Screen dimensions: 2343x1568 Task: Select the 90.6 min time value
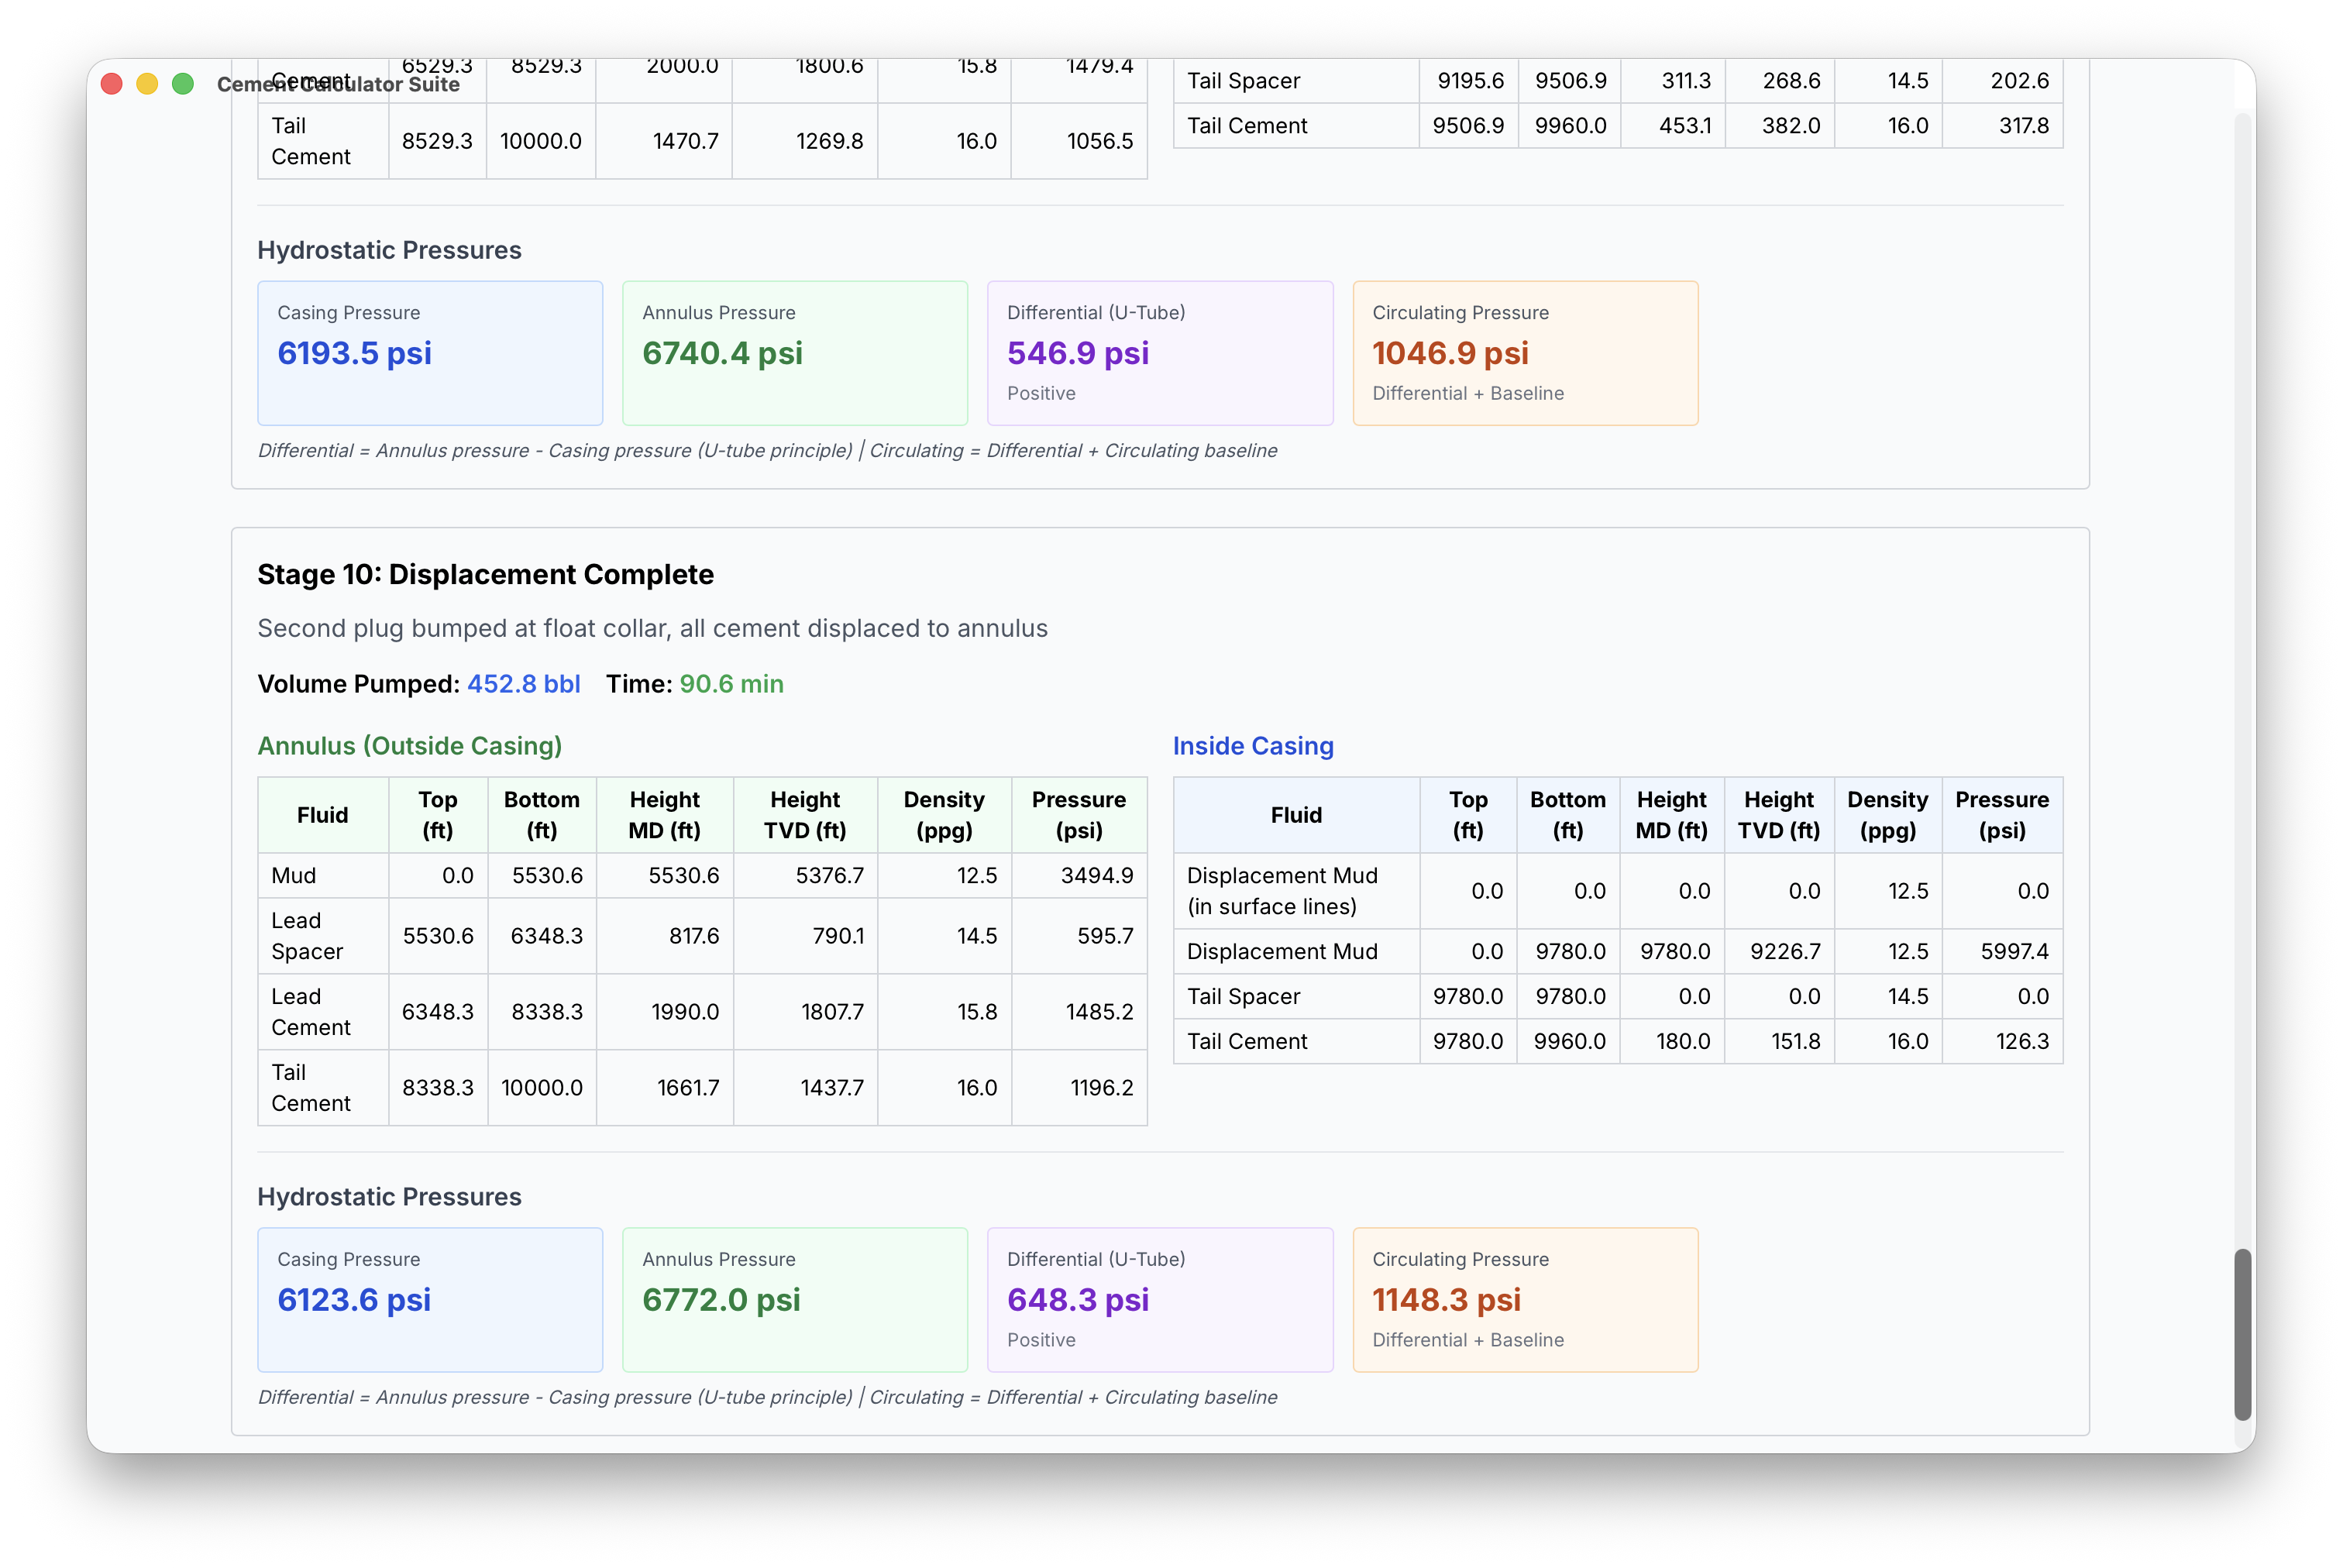[731, 684]
